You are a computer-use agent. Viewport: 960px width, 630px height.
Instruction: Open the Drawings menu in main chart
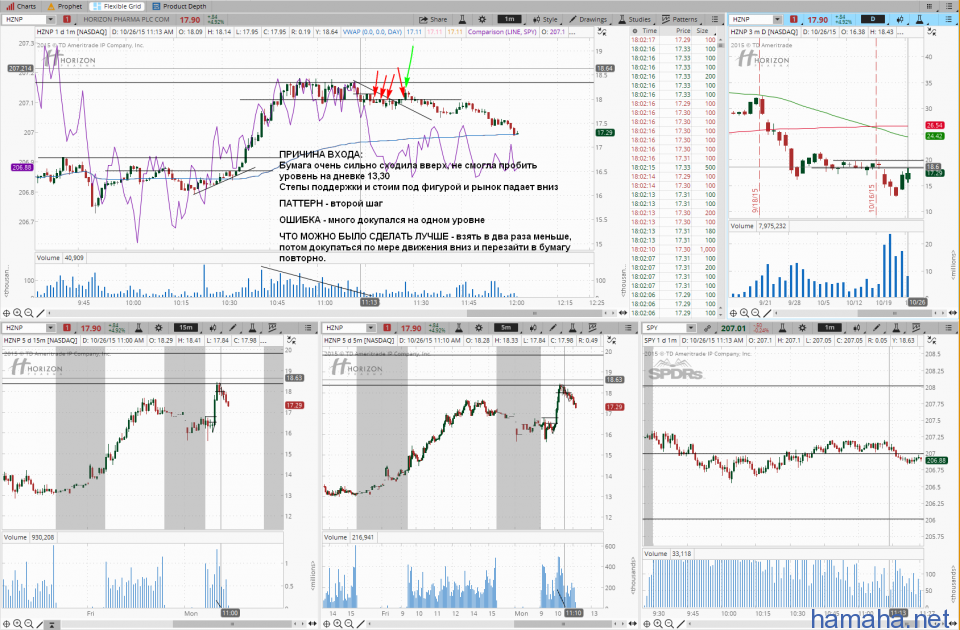[588, 20]
